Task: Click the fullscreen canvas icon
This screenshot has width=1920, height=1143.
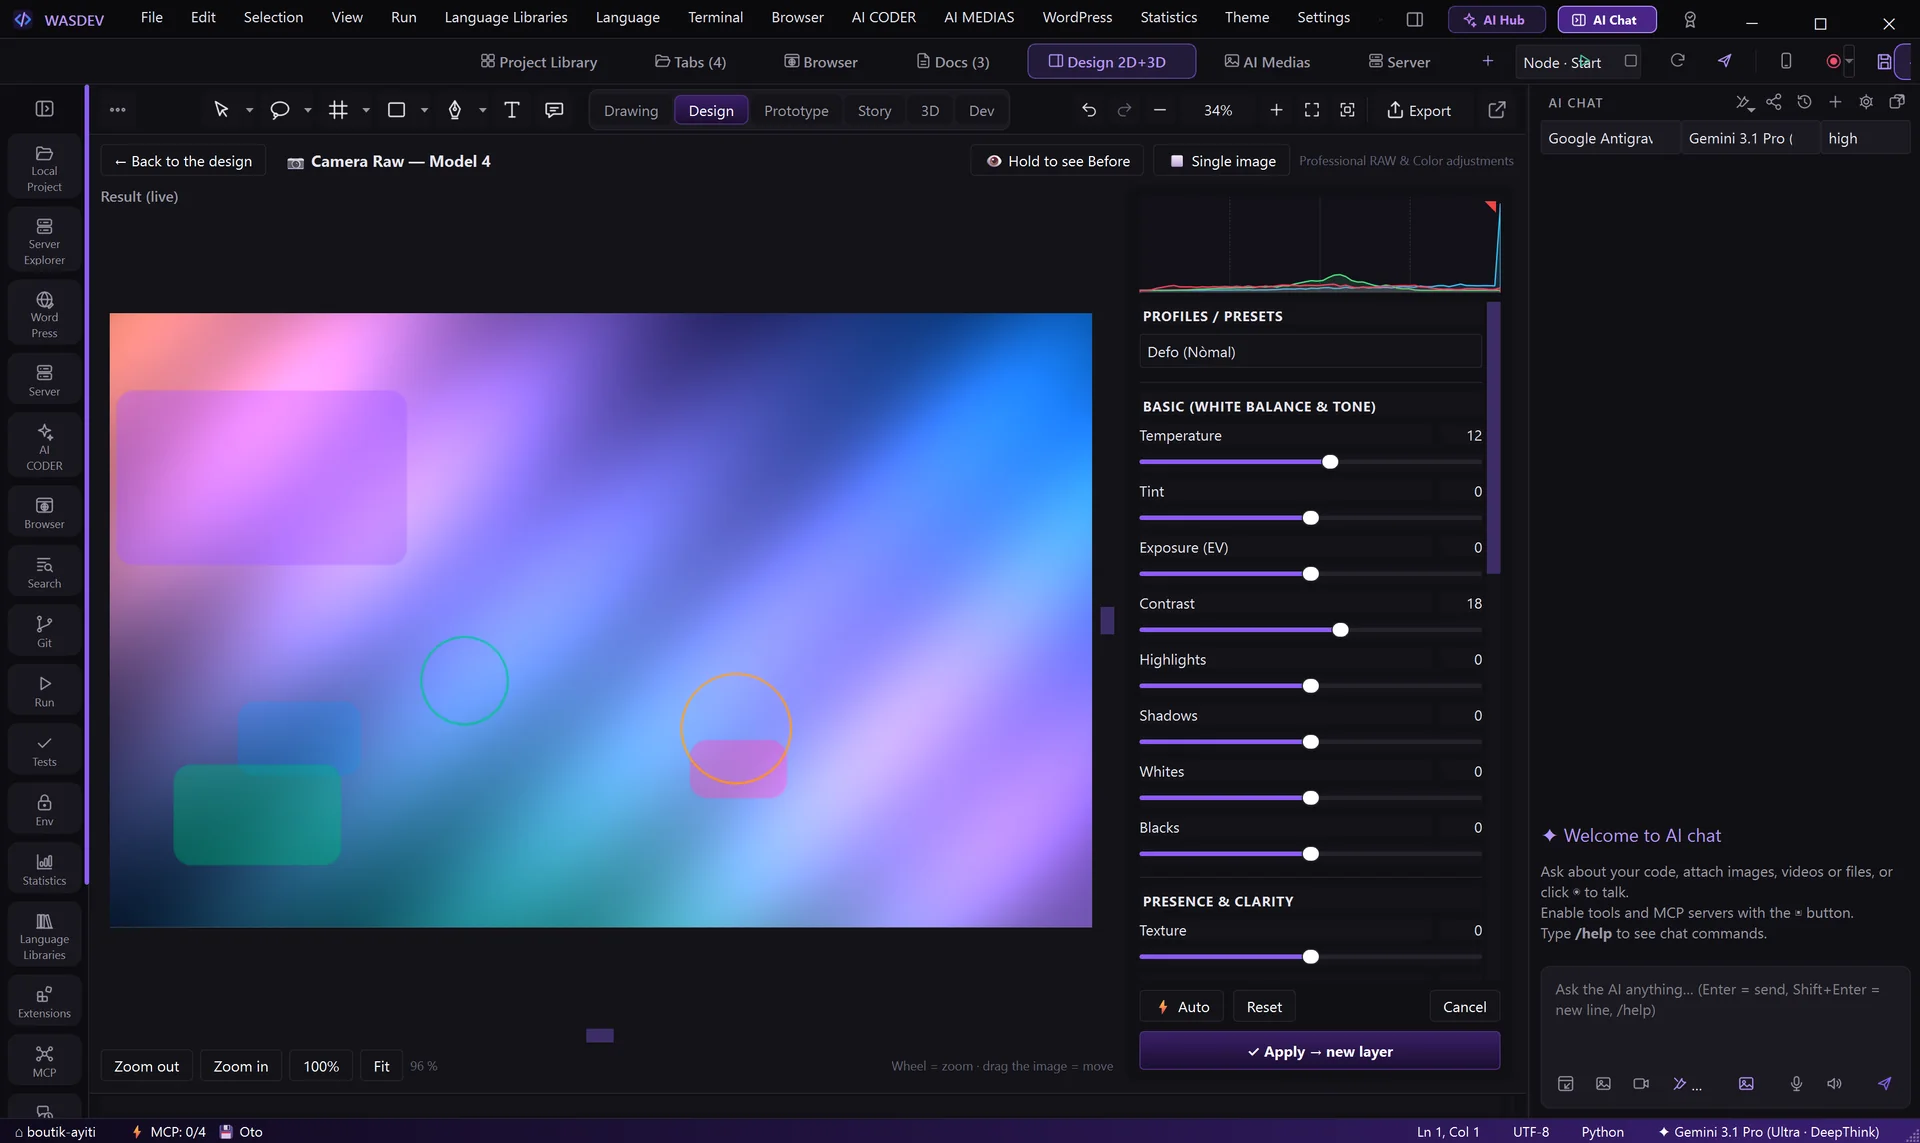Action: tap(1312, 110)
